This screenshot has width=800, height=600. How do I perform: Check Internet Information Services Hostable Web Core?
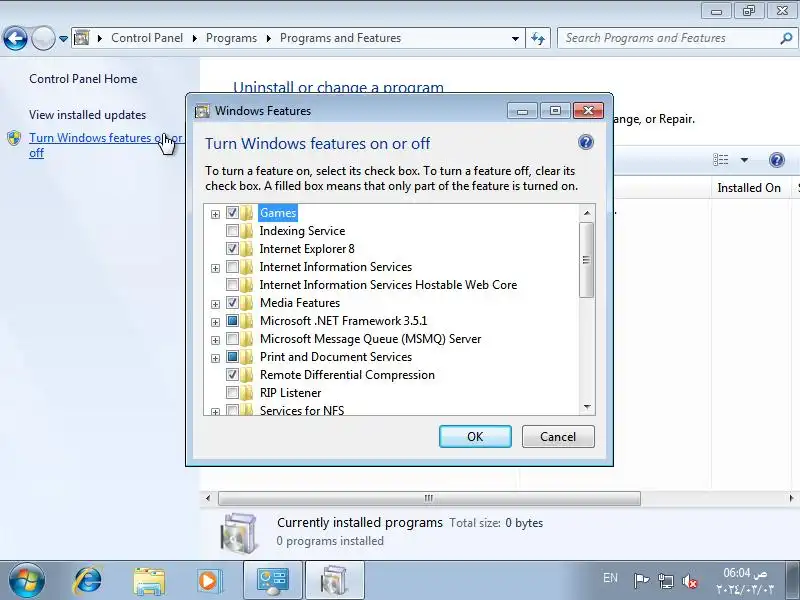[232, 284]
